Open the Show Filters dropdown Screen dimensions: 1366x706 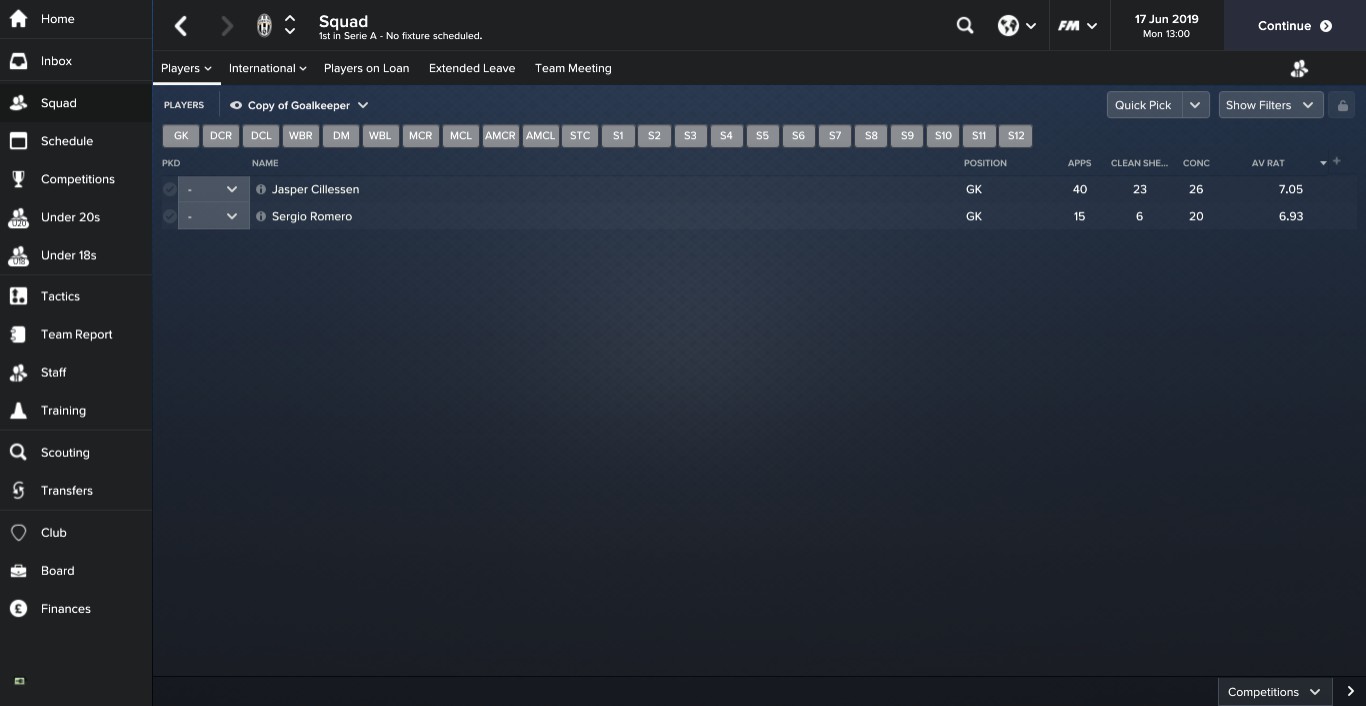[1271, 105]
